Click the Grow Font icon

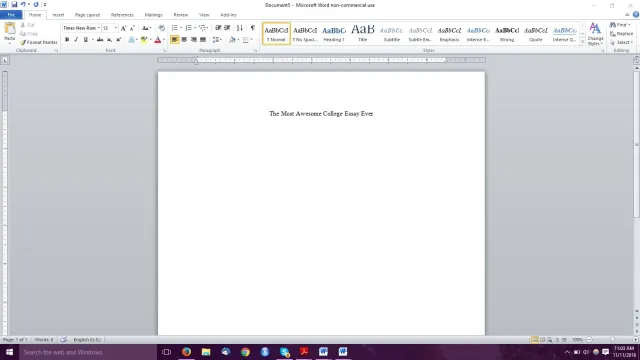click(123, 28)
